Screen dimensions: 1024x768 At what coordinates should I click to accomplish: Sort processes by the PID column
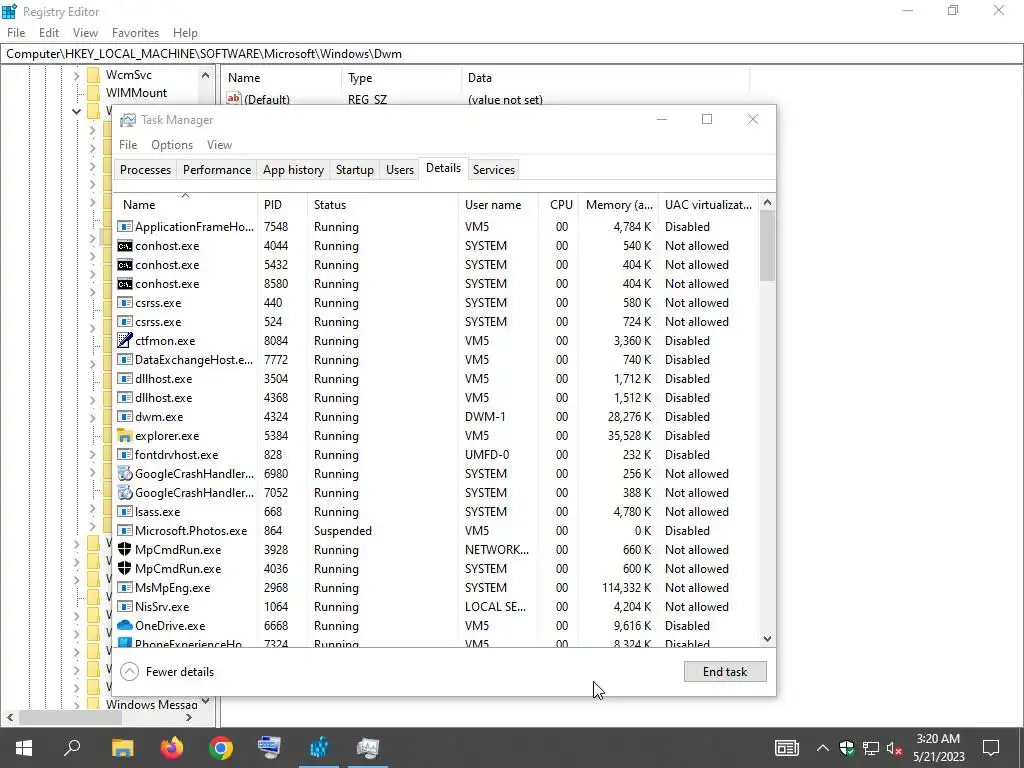coord(282,204)
